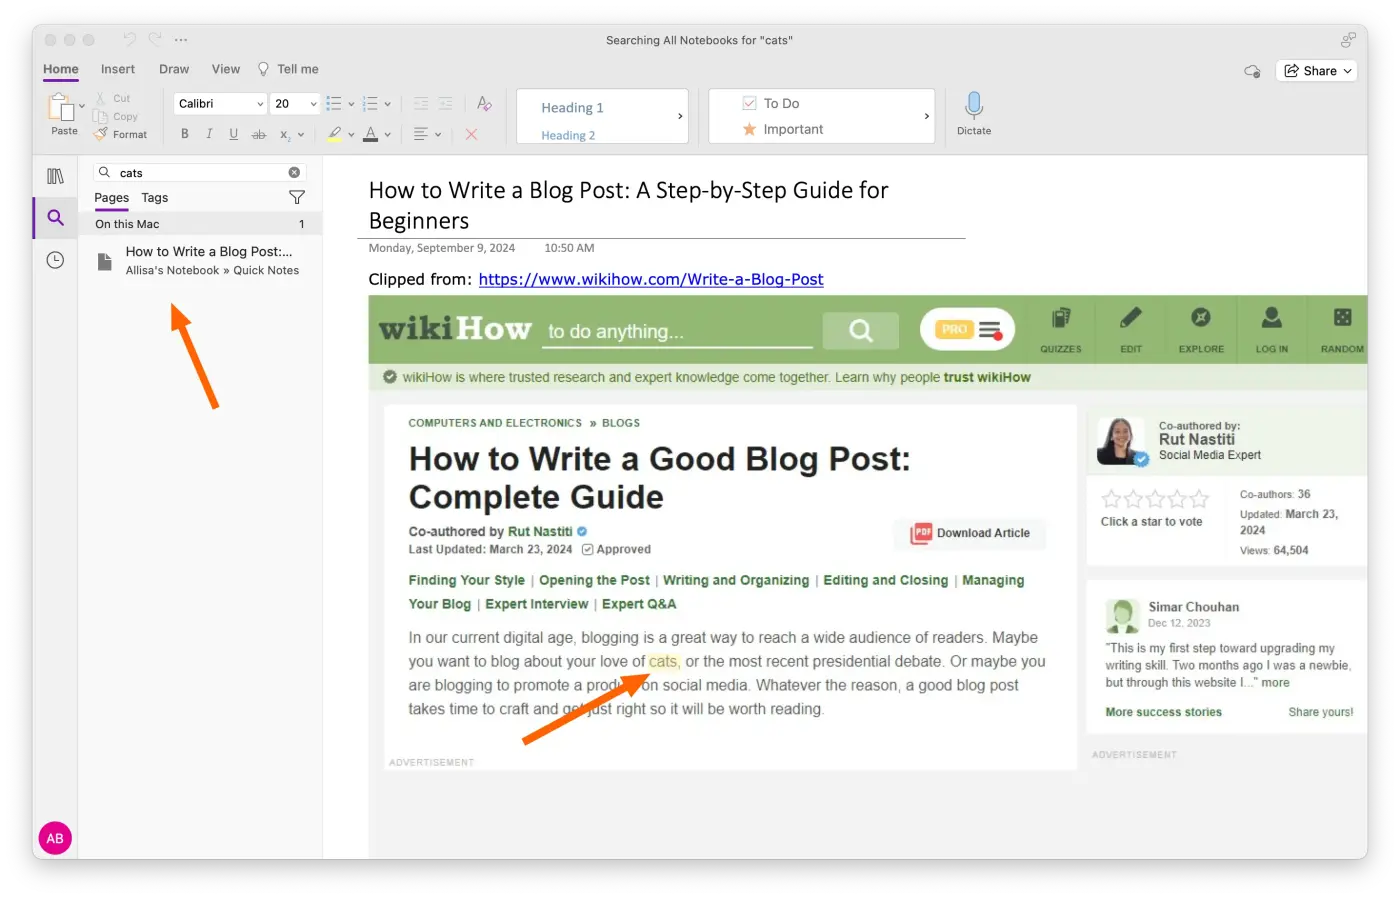Expand the styles gallery chevron
Viewport: 1400px width, 899px height.
pyautogui.click(x=680, y=116)
